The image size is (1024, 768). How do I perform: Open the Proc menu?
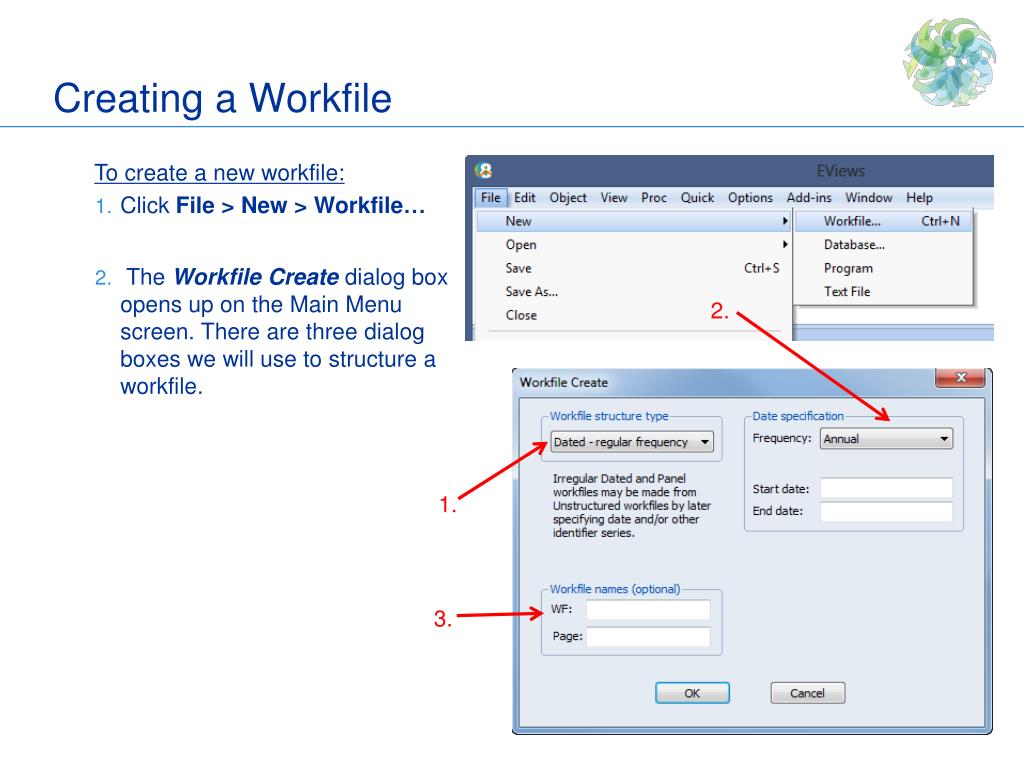[x=654, y=198]
